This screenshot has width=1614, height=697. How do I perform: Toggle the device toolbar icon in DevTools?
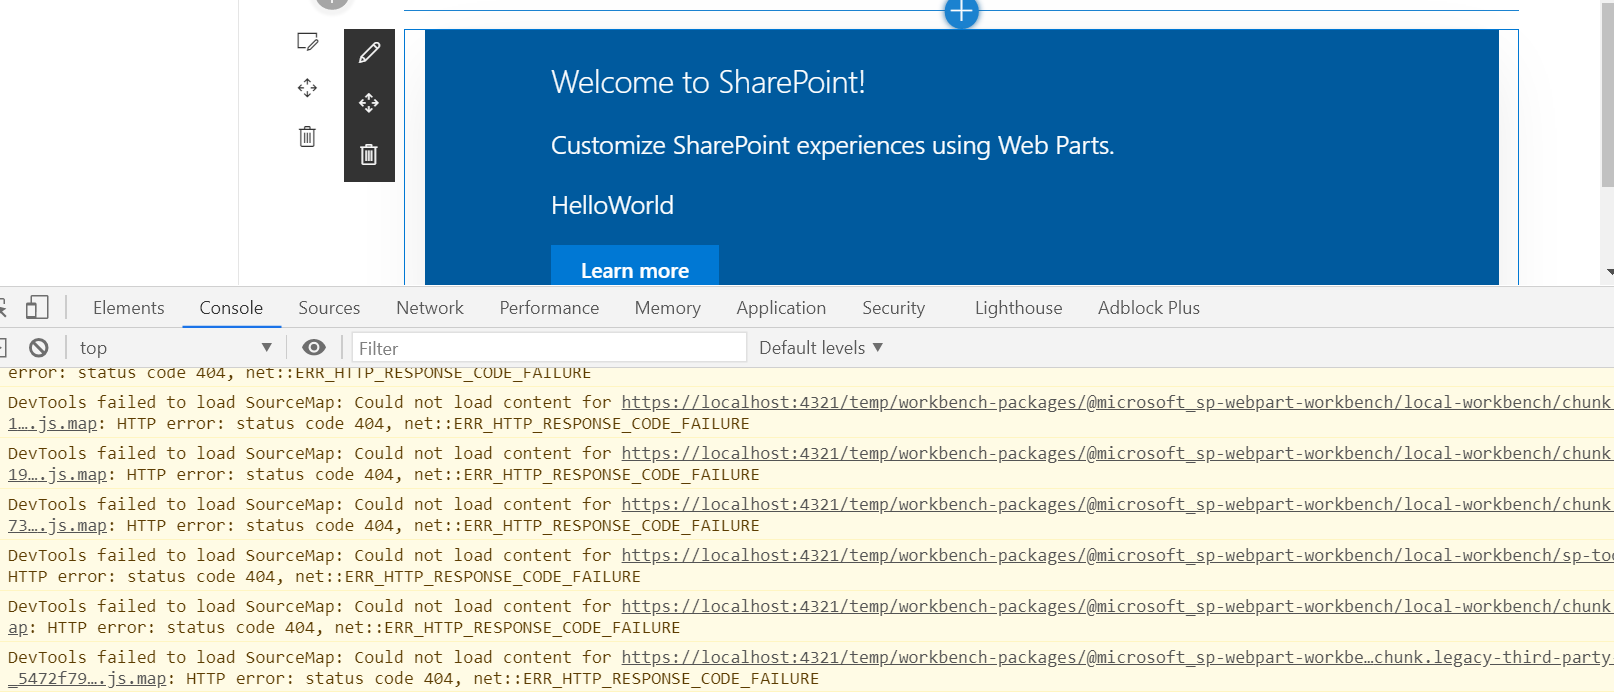37,307
